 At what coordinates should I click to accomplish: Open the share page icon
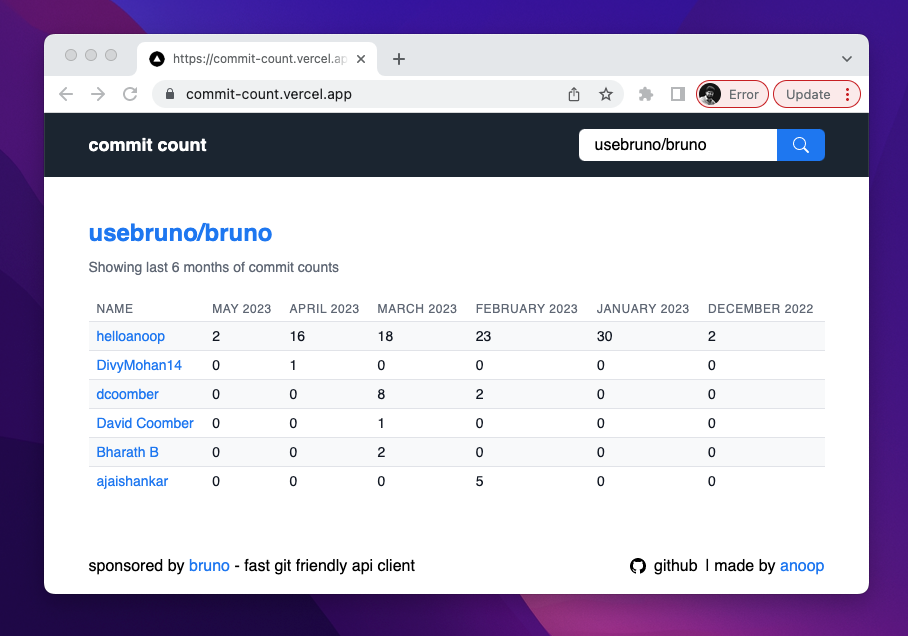coord(574,94)
